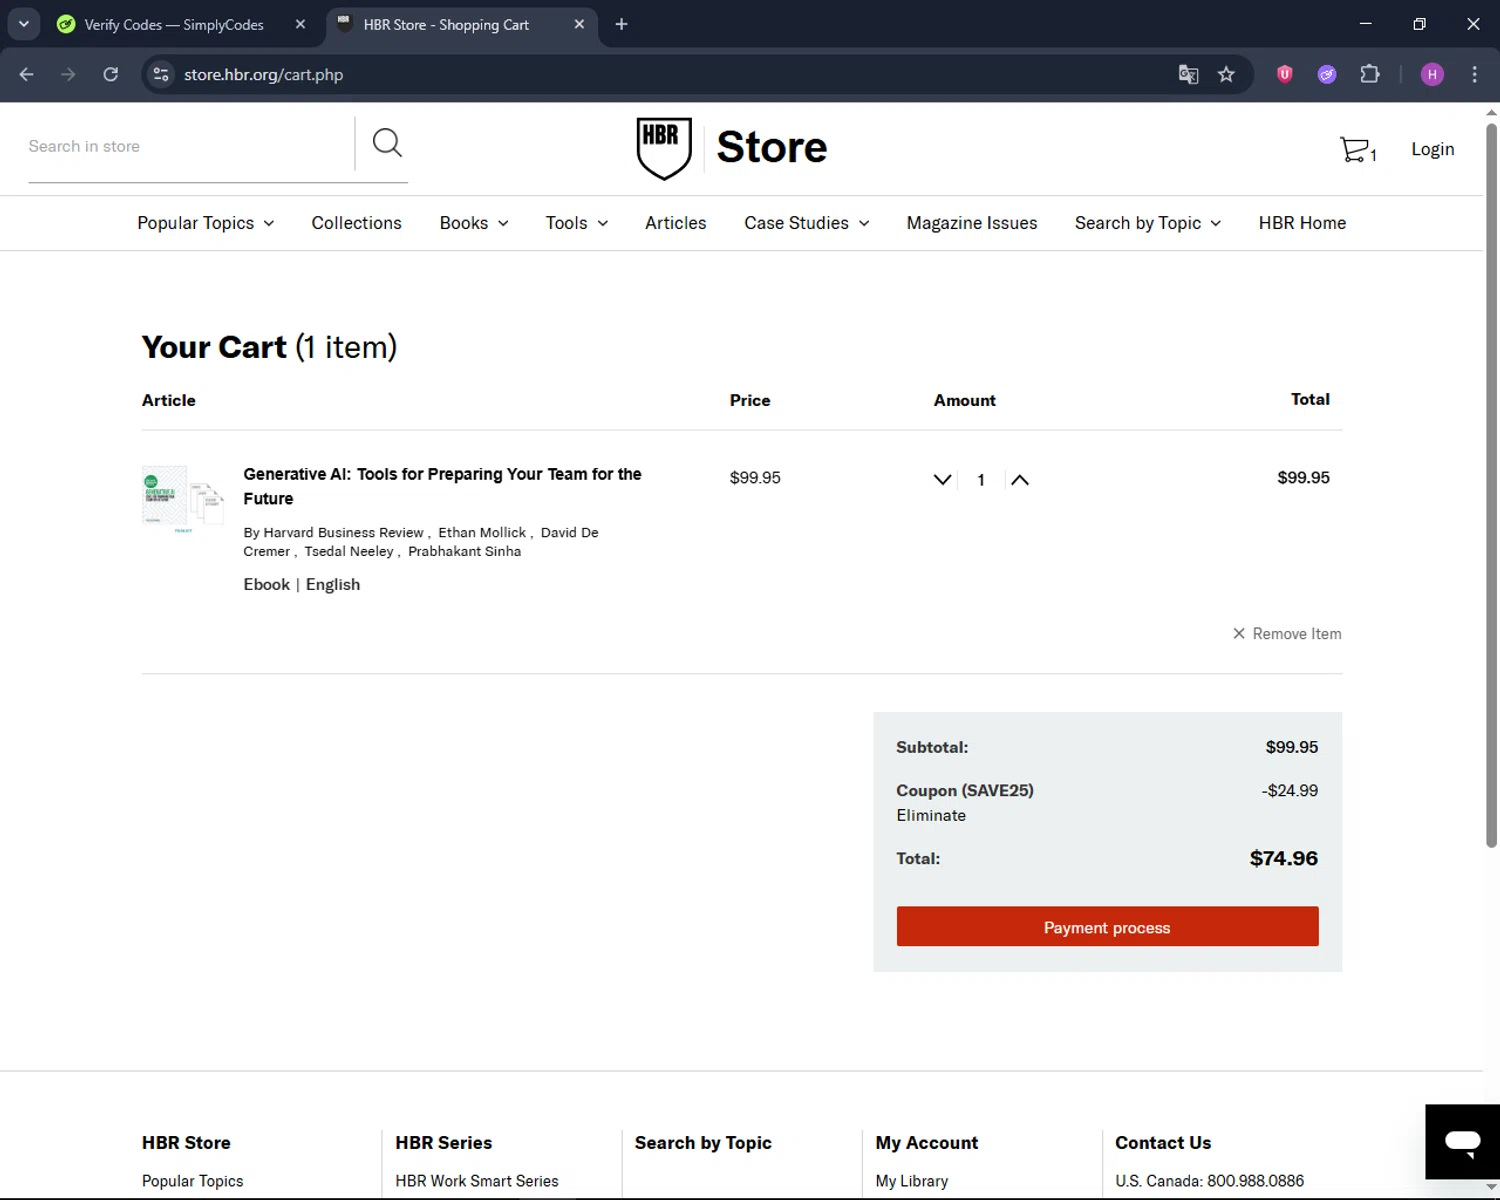
Task: Expand the Books menu
Action: pyautogui.click(x=473, y=223)
